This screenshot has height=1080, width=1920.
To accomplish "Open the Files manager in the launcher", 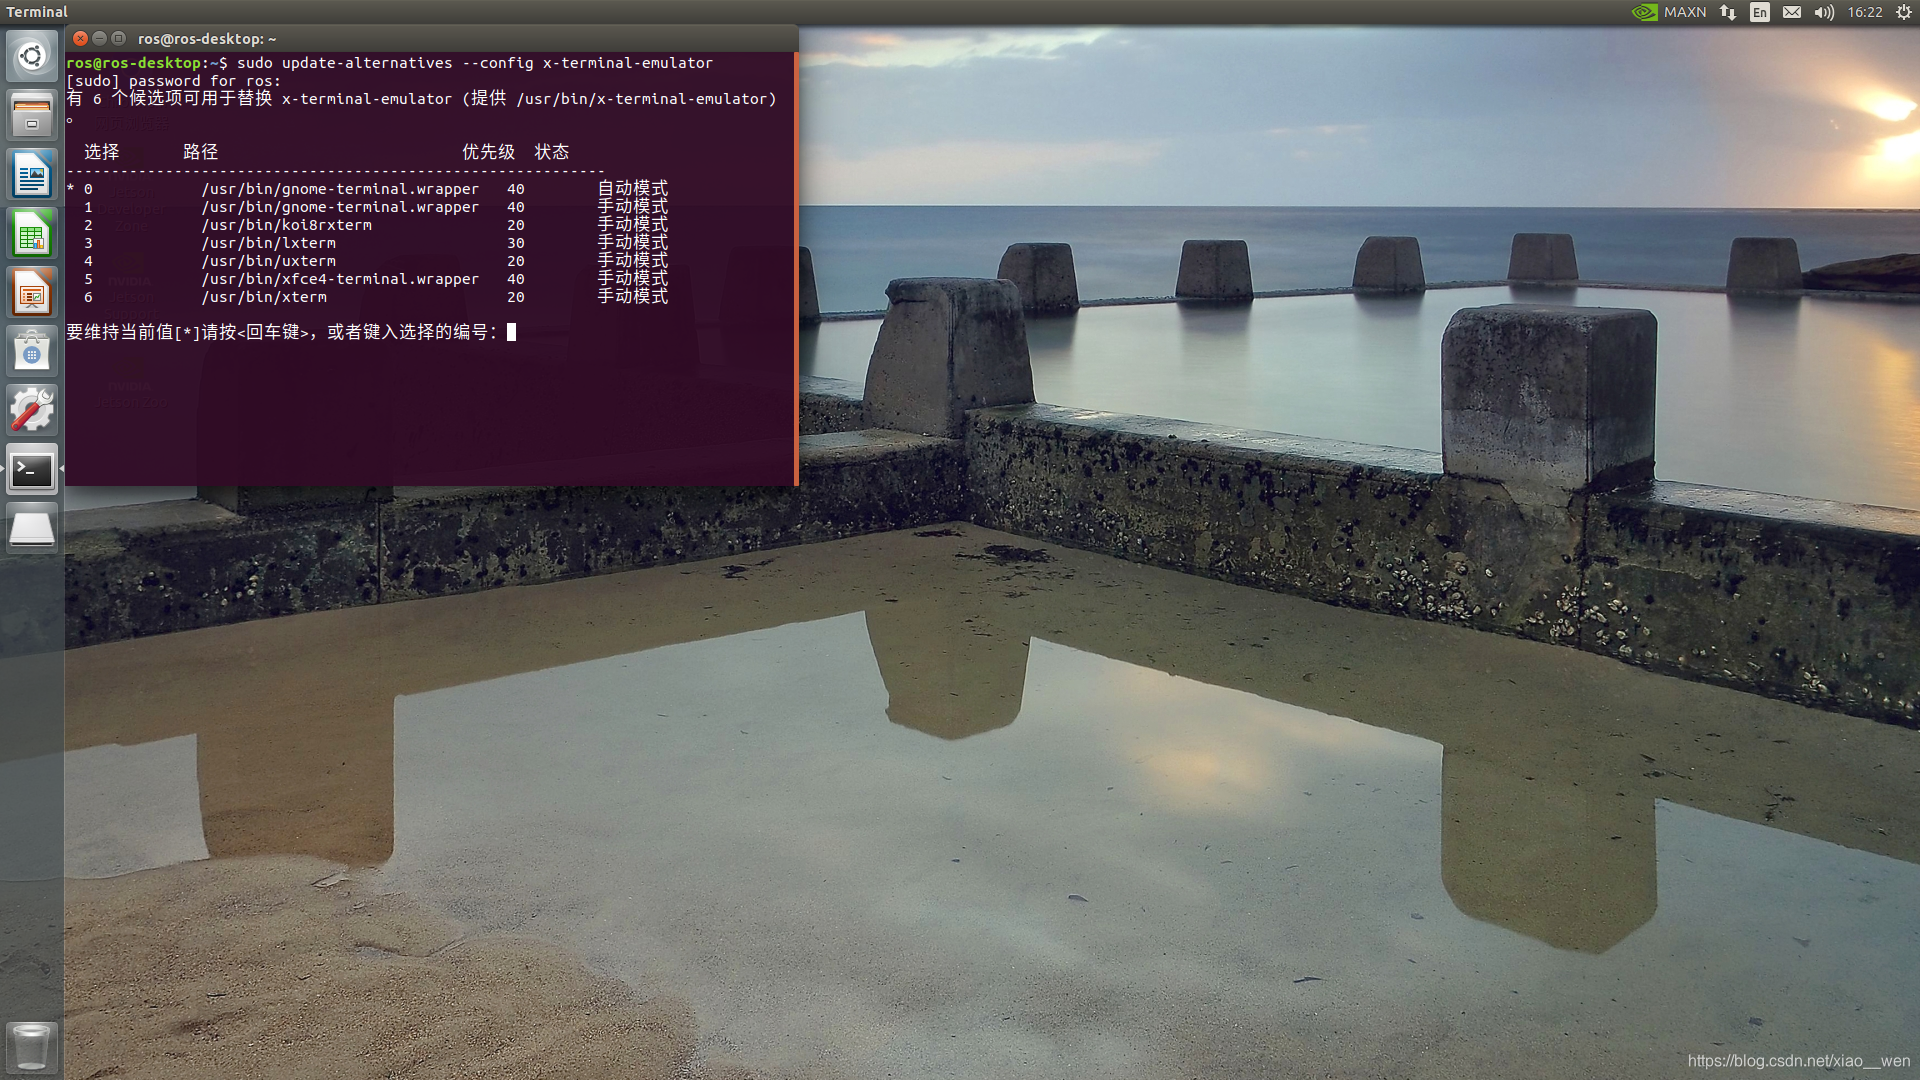I will click(32, 115).
